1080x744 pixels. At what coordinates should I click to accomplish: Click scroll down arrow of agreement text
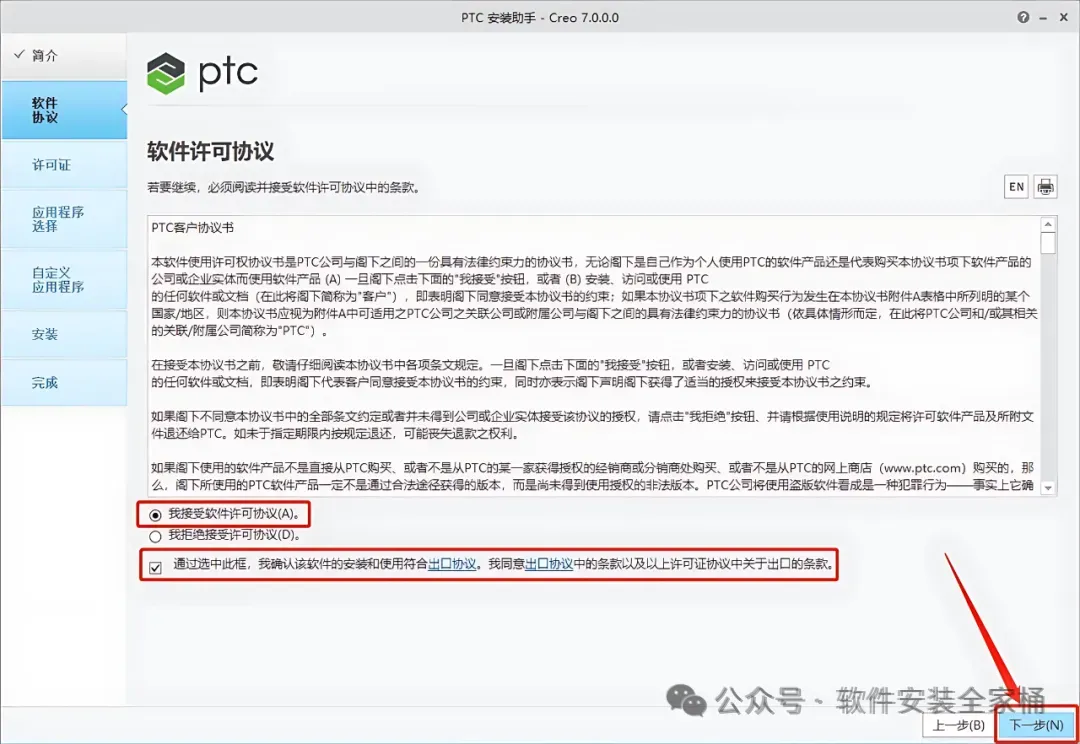[x=1048, y=488]
